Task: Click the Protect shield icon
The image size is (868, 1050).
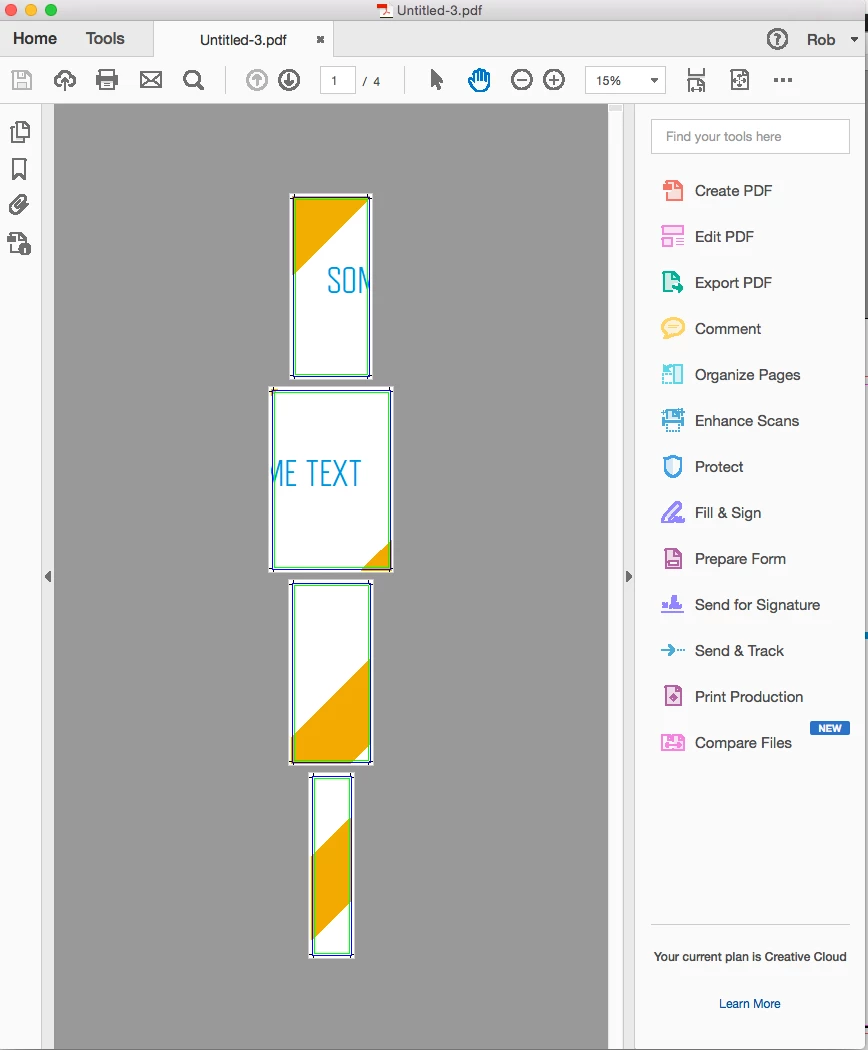Action: tap(672, 467)
